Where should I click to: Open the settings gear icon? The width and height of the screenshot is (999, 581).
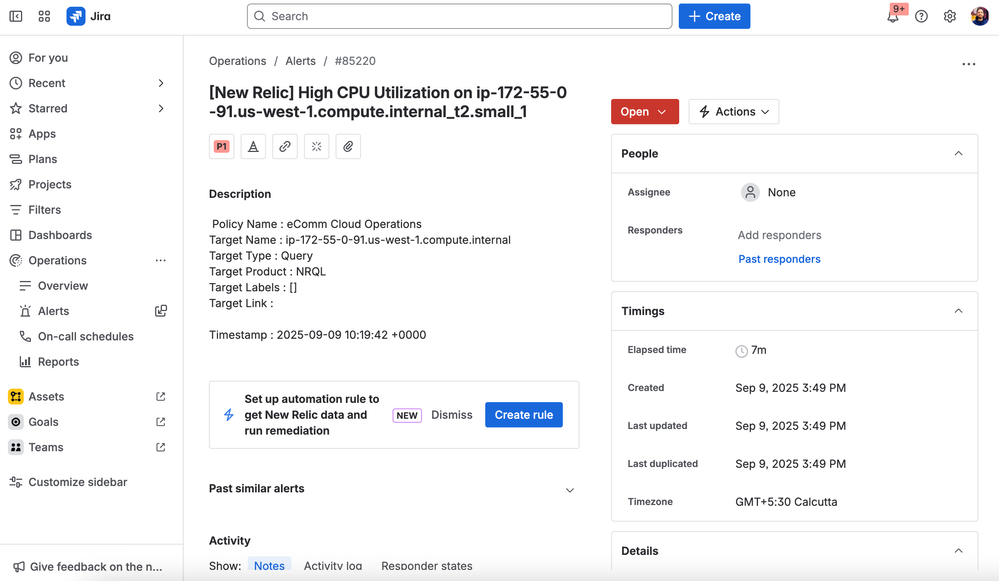(950, 17)
